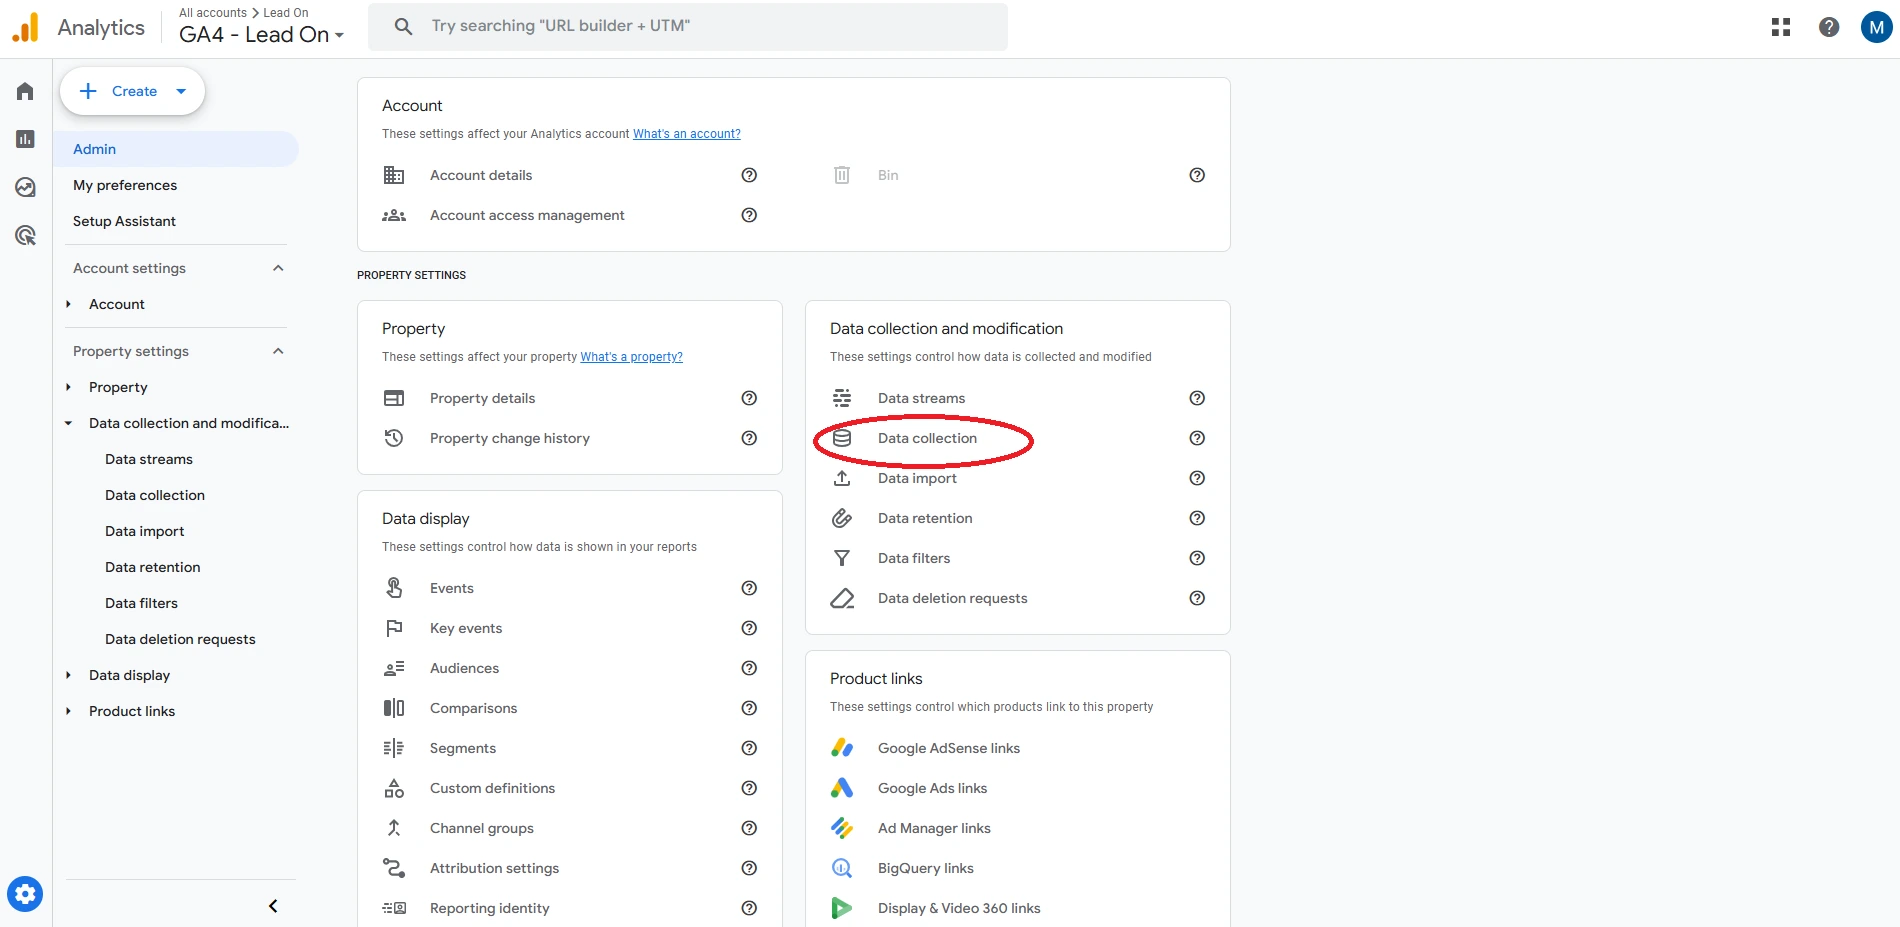The image size is (1900, 927).
Task: Click help icon next to Segments
Action: click(x=749, y=748)
